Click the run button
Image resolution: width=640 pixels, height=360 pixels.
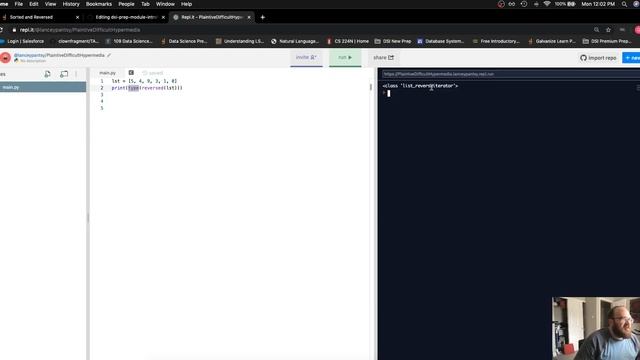345,58
